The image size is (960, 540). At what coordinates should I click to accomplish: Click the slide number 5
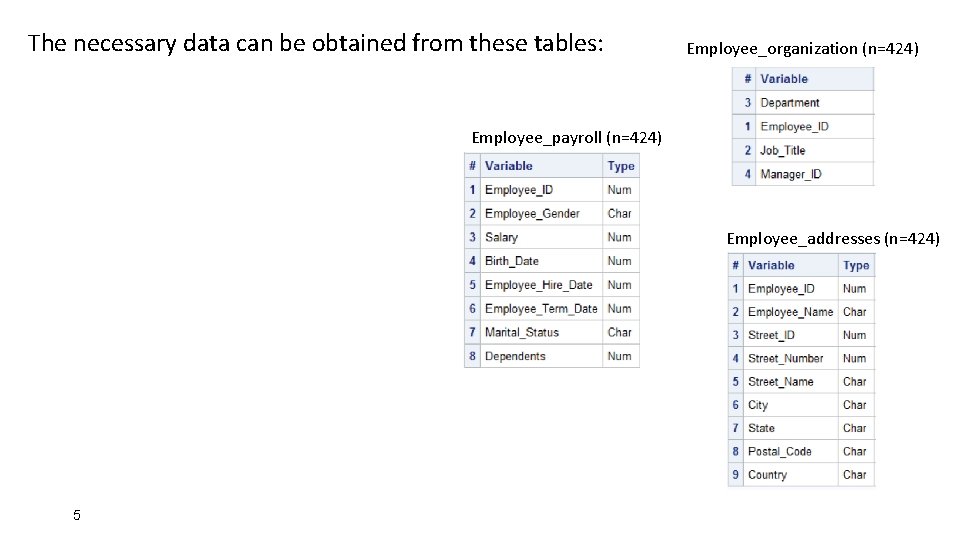click(76, 515)
